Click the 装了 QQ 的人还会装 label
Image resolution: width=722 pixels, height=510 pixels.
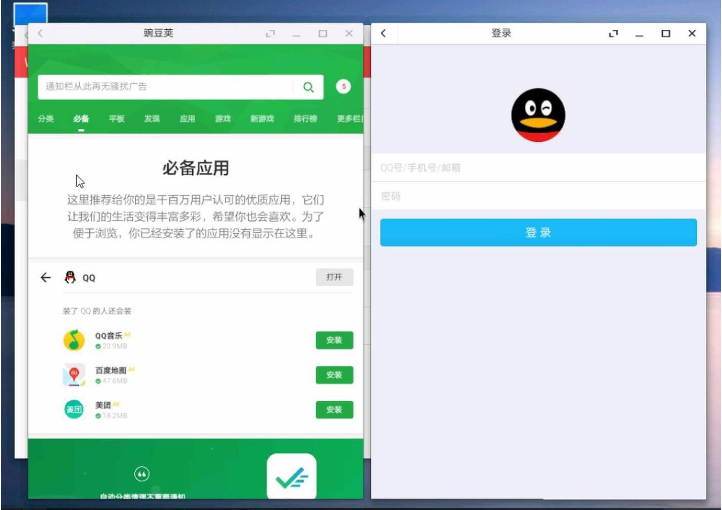click(97, 311)
